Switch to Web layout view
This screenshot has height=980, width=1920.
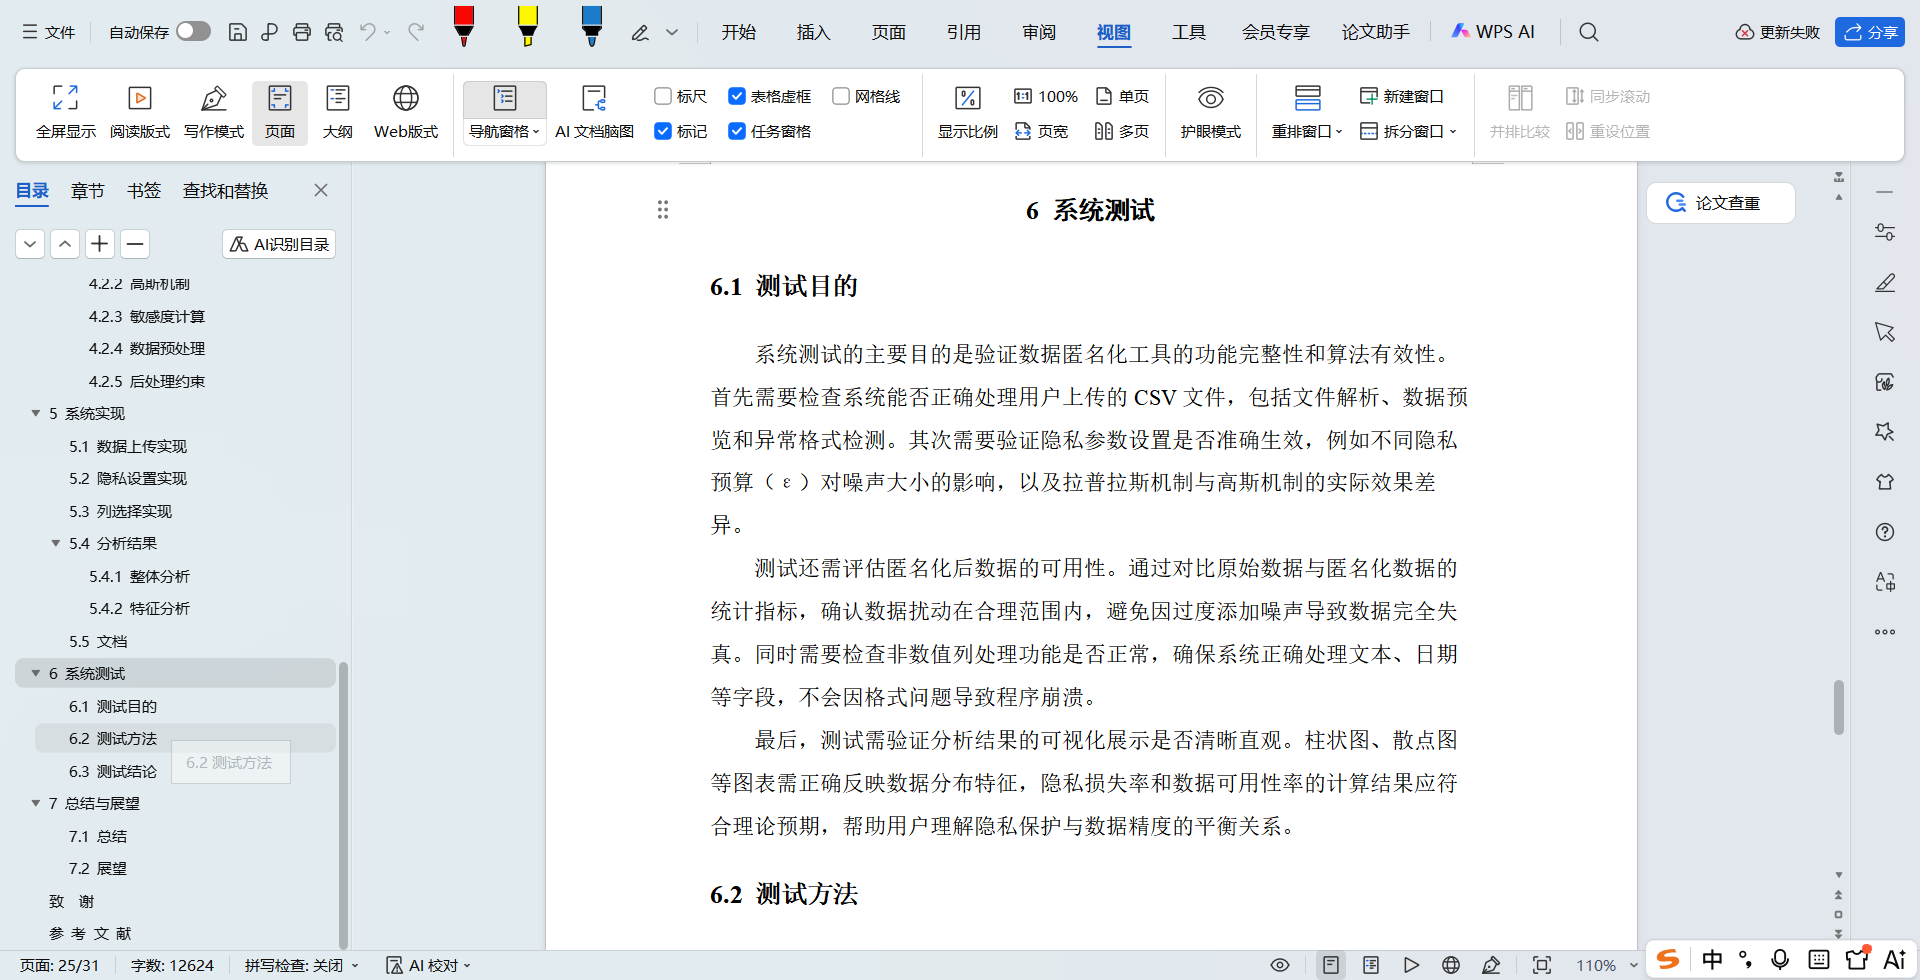406,111
